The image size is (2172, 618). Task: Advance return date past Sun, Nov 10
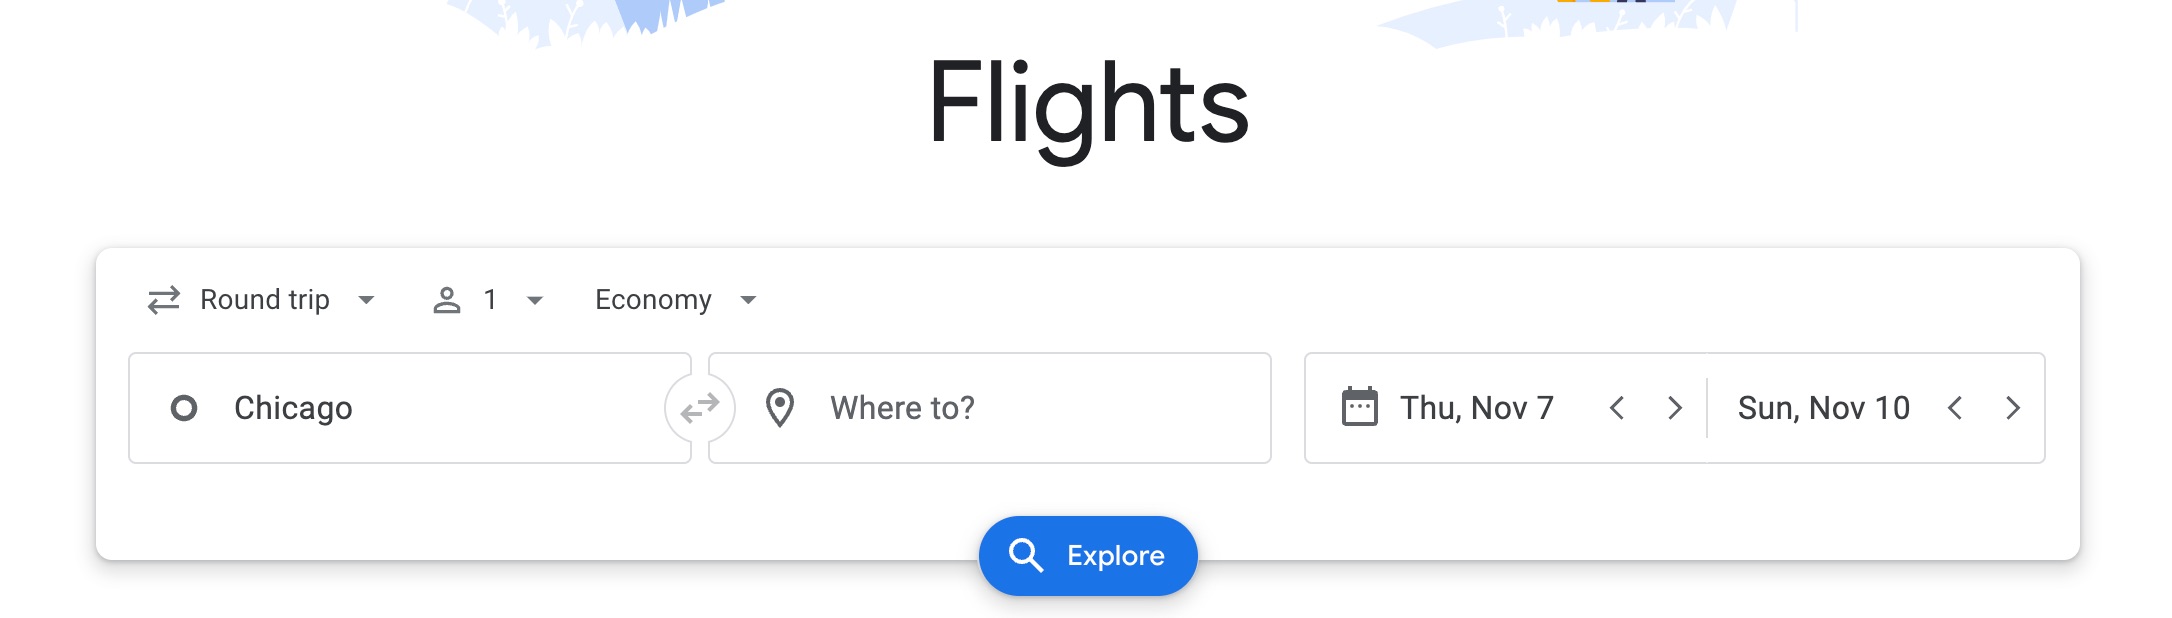[x=2014, y=407]
